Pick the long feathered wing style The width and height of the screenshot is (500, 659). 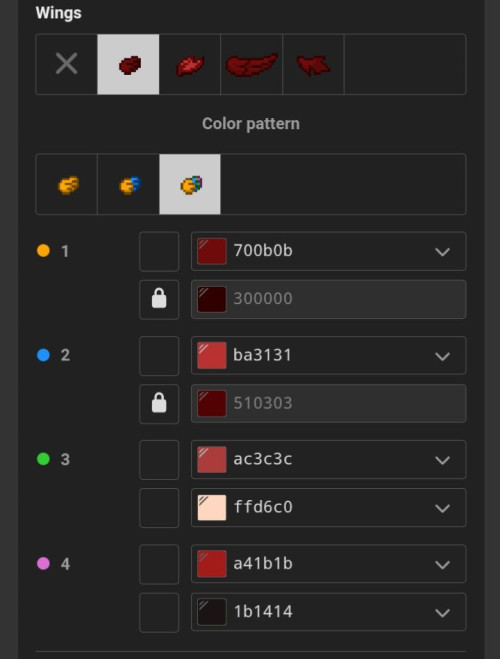point(252,64)
